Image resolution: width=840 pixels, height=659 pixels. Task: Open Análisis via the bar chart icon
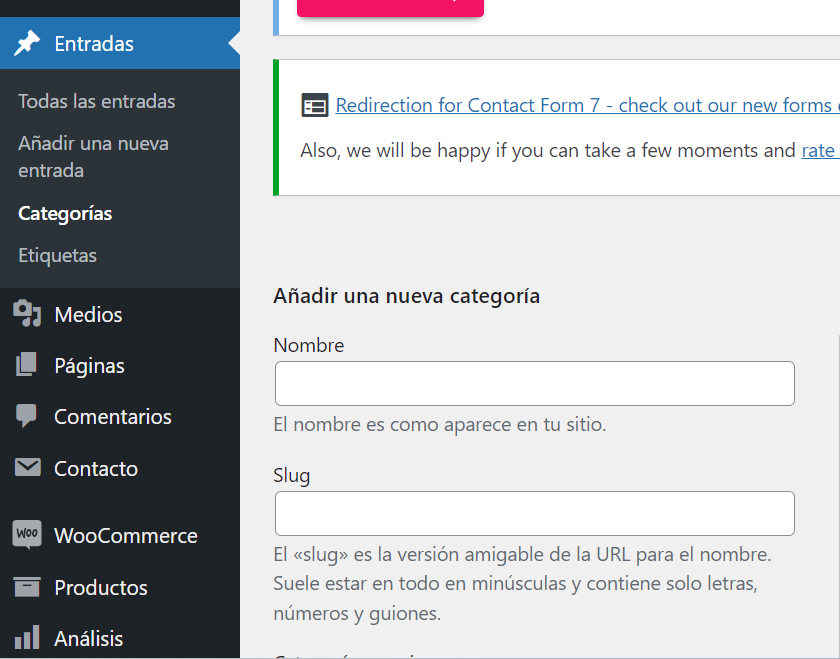tap(27, 638)
